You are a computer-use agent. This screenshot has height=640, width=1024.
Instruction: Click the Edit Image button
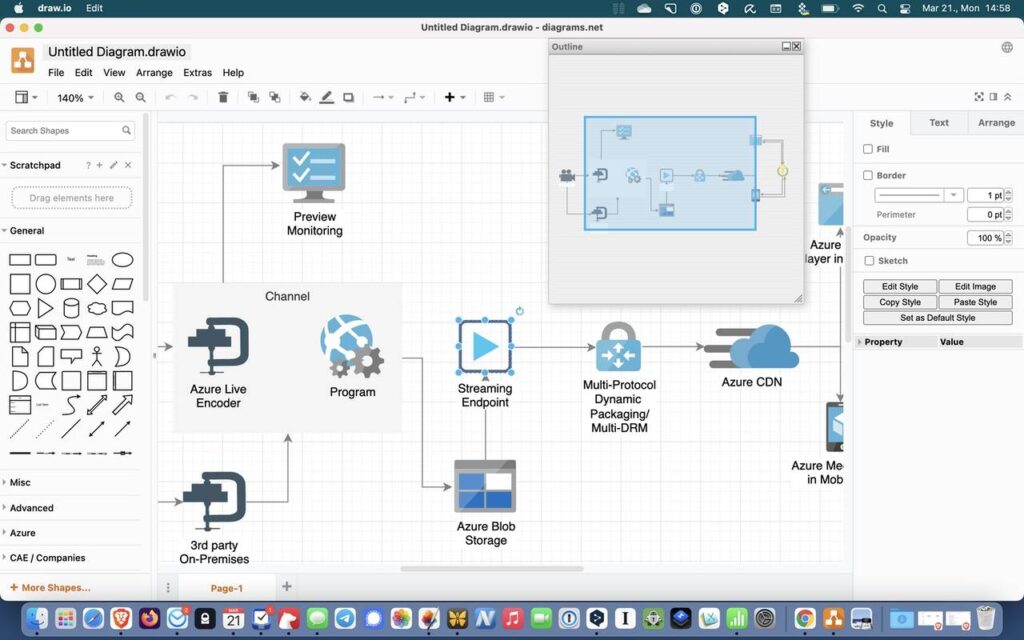[975, 287]
